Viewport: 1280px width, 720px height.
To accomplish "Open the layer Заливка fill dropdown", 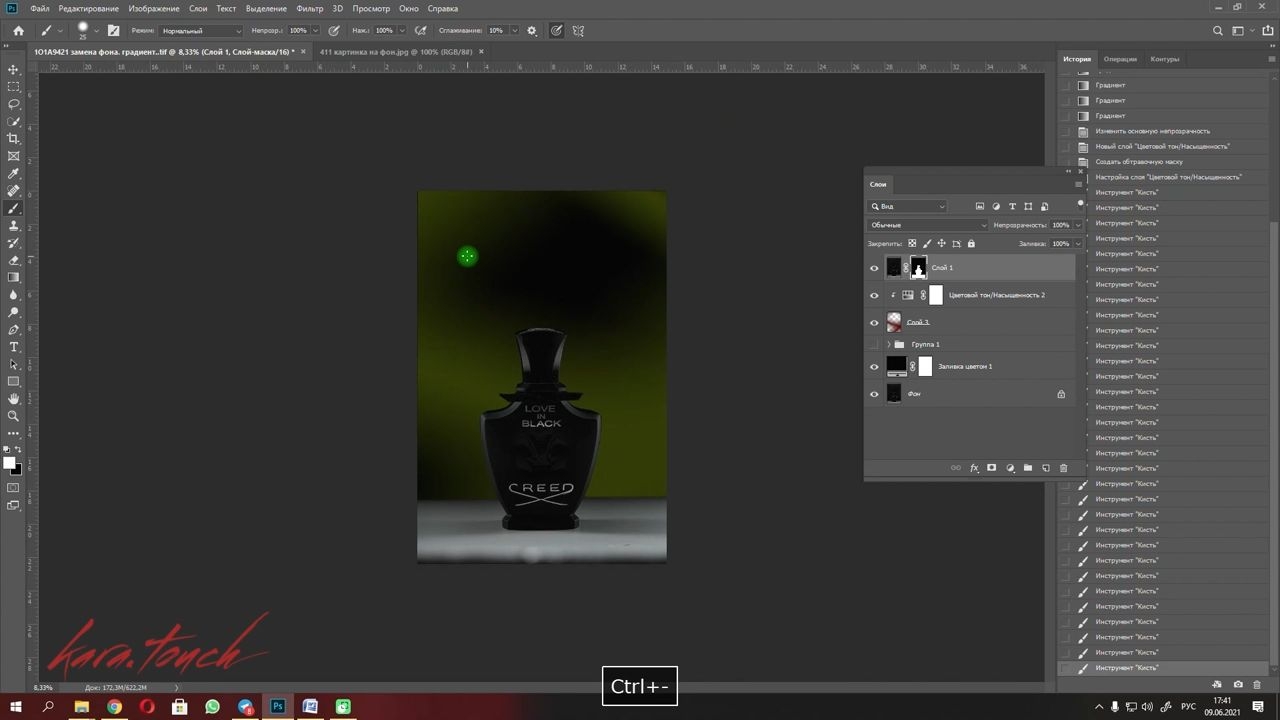I will tap(1077, 243).
